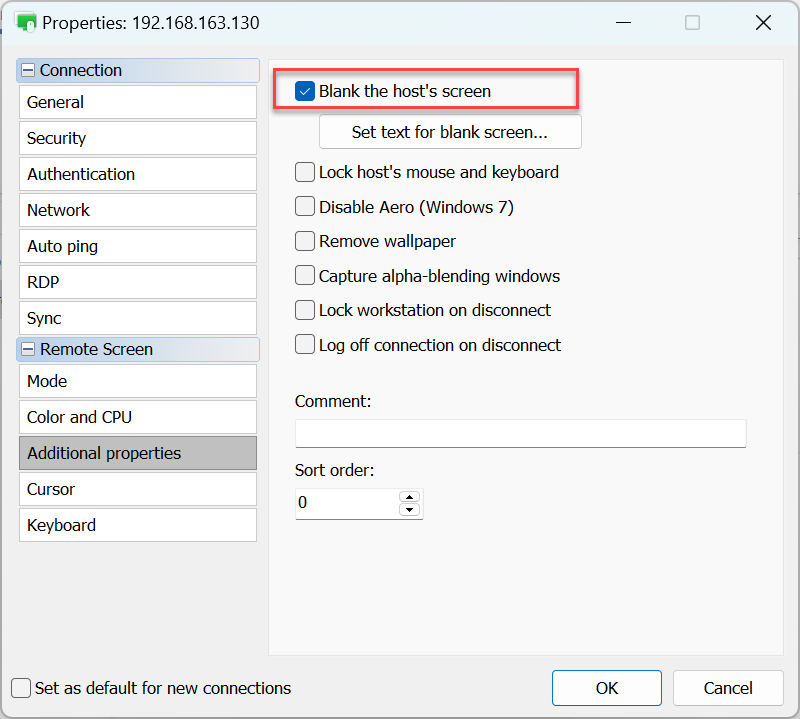Click the Comment text field
800x719 pixels.
pos(520,433)
